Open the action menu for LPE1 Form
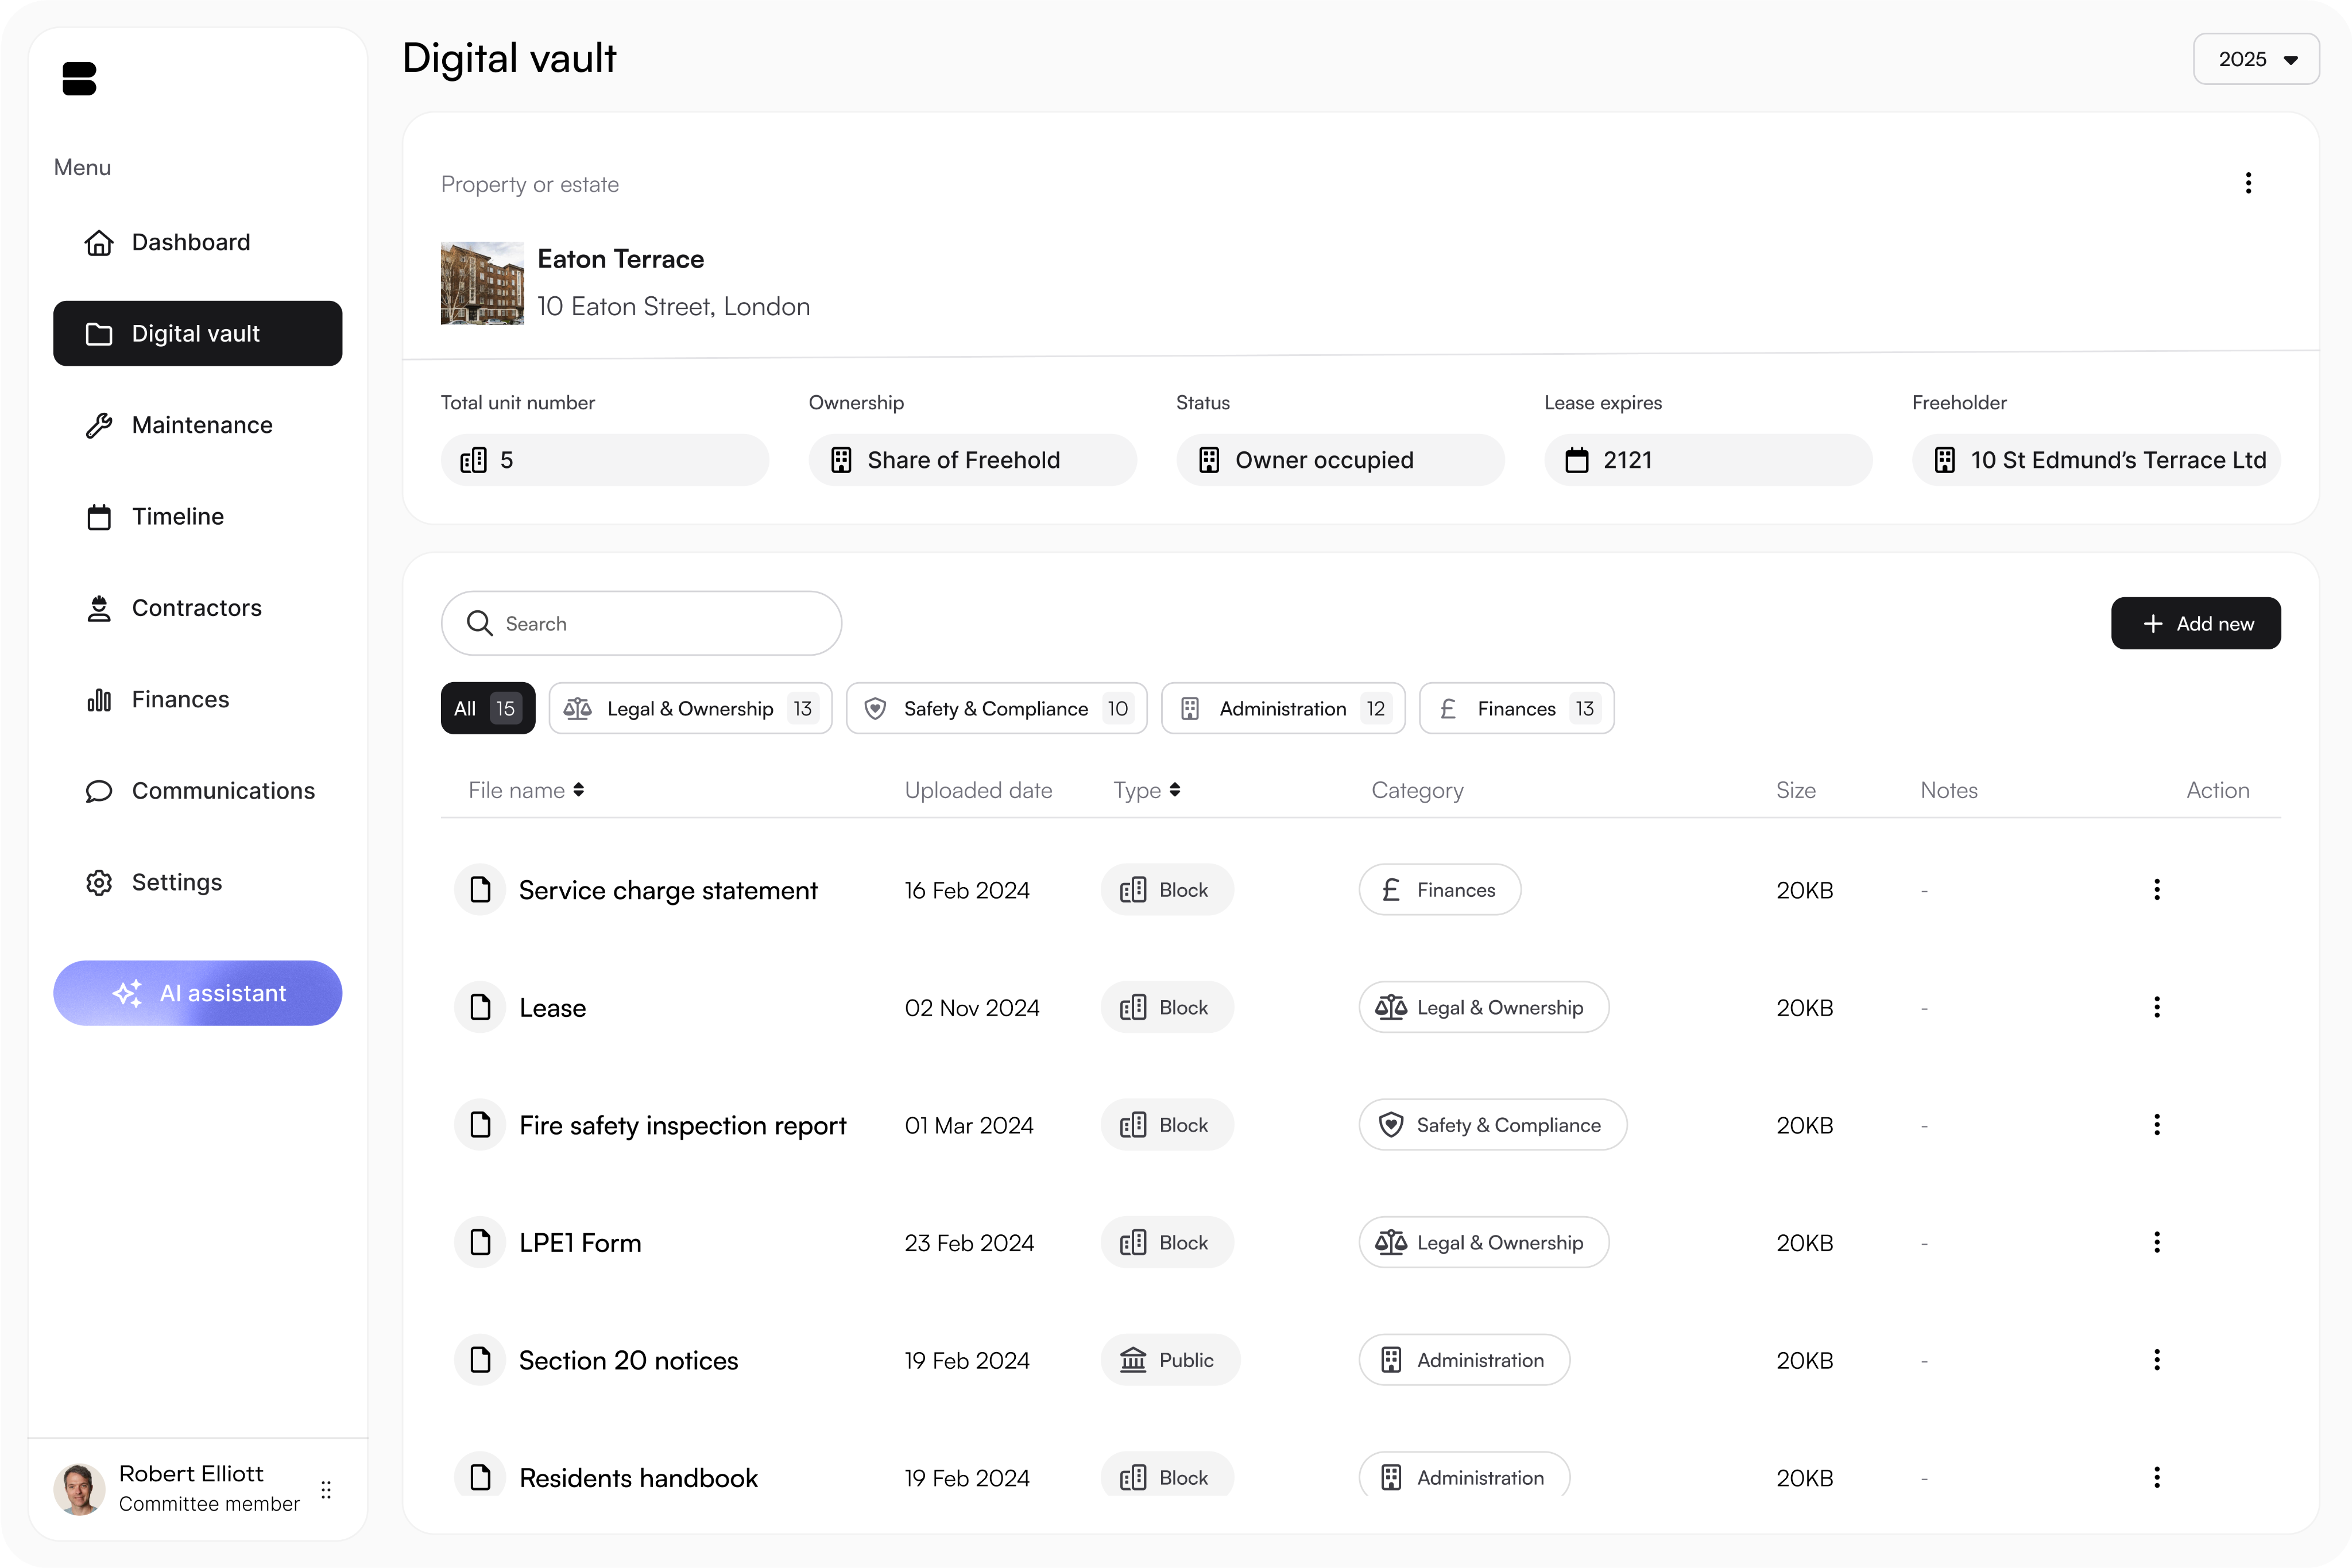2352x1568 pixels. coord(2156,1242)
